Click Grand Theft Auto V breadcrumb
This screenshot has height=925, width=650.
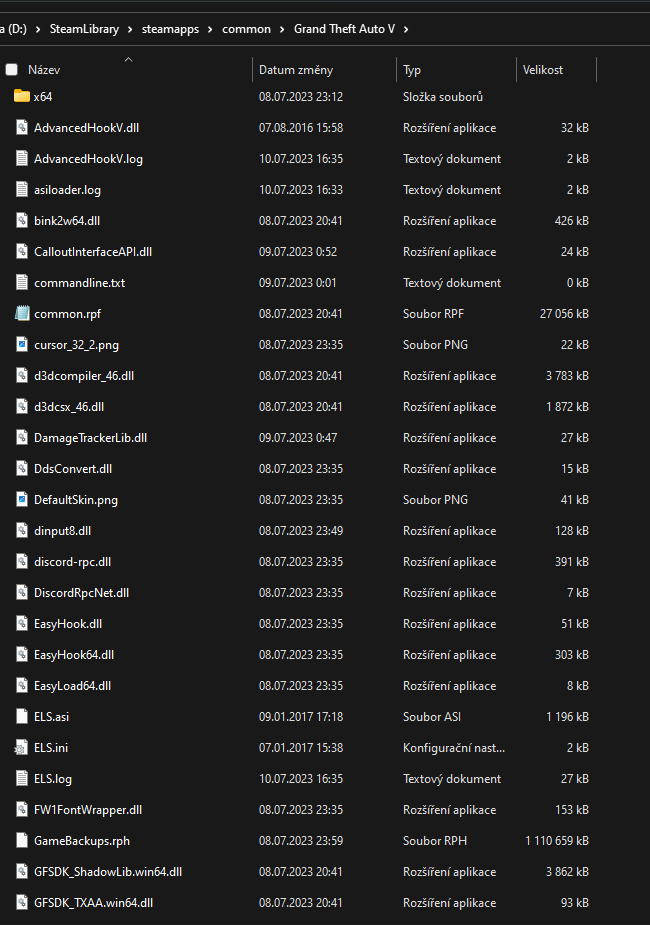tap(344, 29)
